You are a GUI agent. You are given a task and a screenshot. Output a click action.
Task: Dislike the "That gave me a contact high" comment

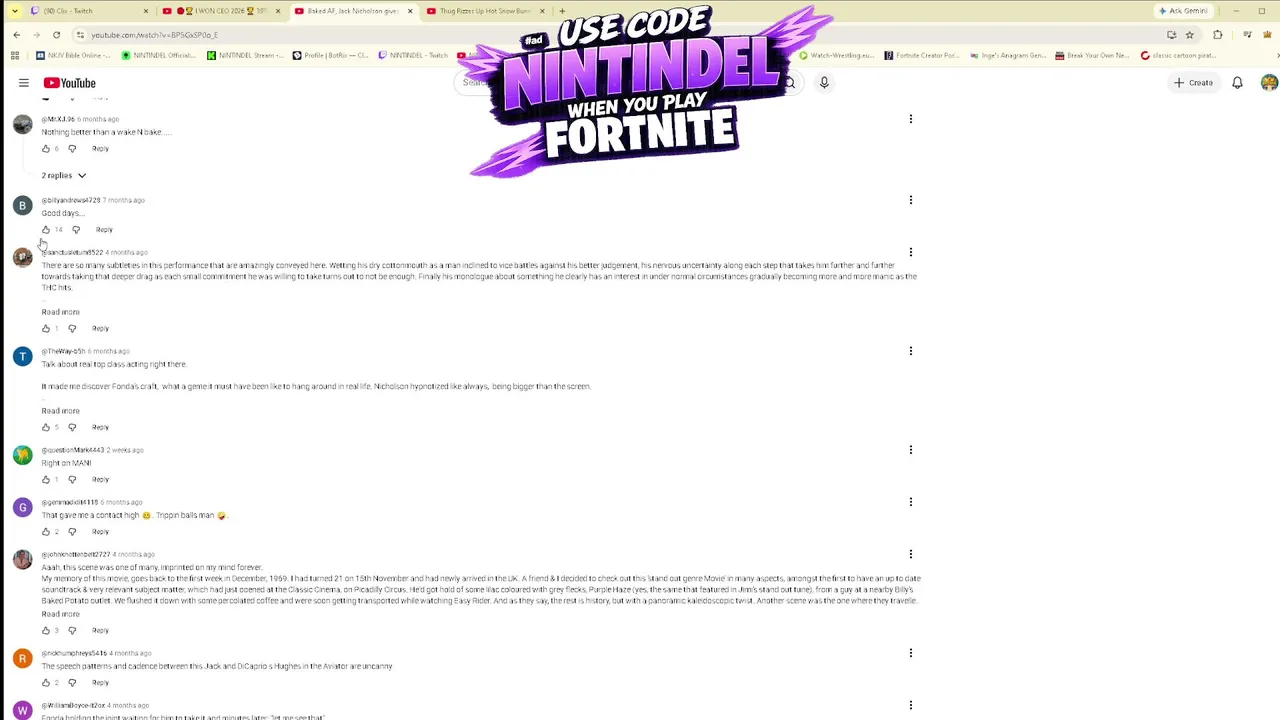[x=72, y=531]
